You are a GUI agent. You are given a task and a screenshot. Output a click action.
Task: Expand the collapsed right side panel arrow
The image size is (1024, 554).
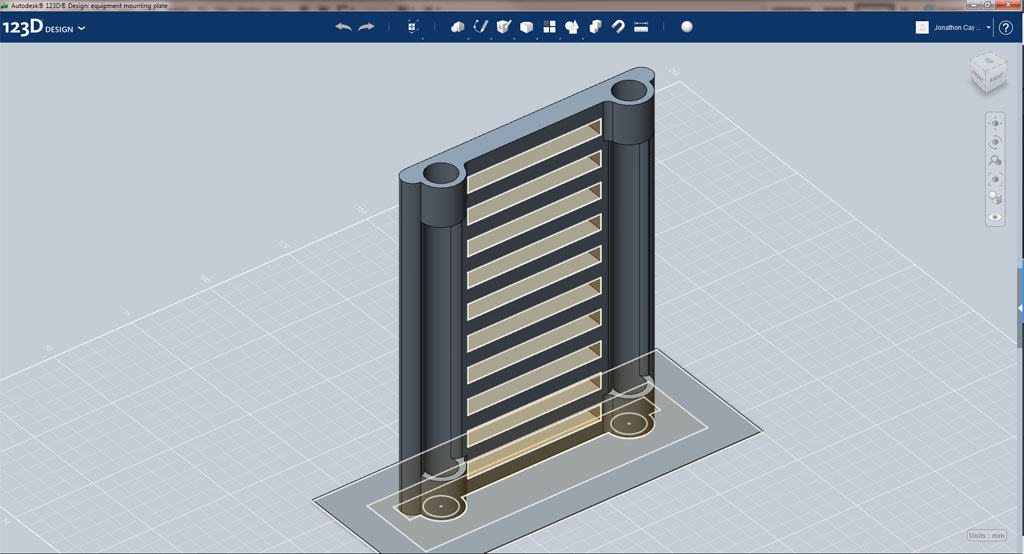pyautogui.click(x=1020, y=308)
